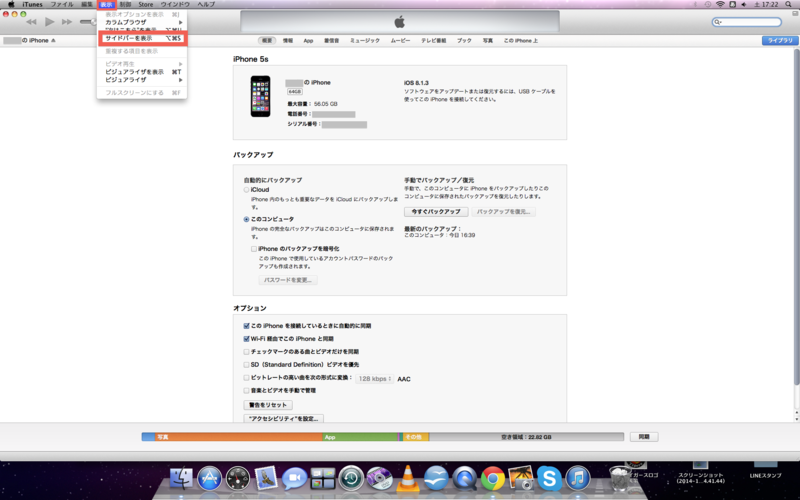Image resolution: width=800 pixels, height=500 pixels.
Task: Click 警告をリセット button
Action: coord(268,405)
